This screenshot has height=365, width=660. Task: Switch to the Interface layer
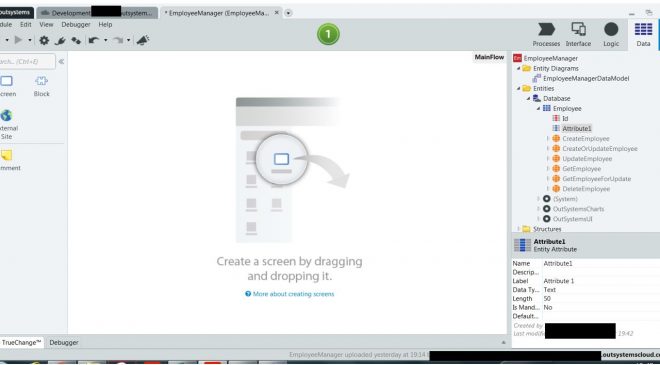578,34
